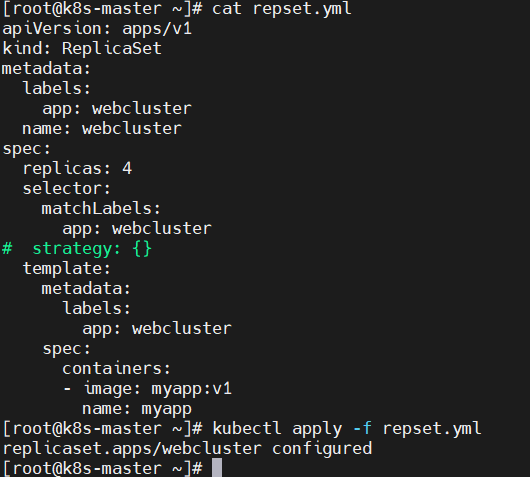Click the 'replicas: 4' value
This screenshot has width=530, height=477.
click(x=77, y=168)
